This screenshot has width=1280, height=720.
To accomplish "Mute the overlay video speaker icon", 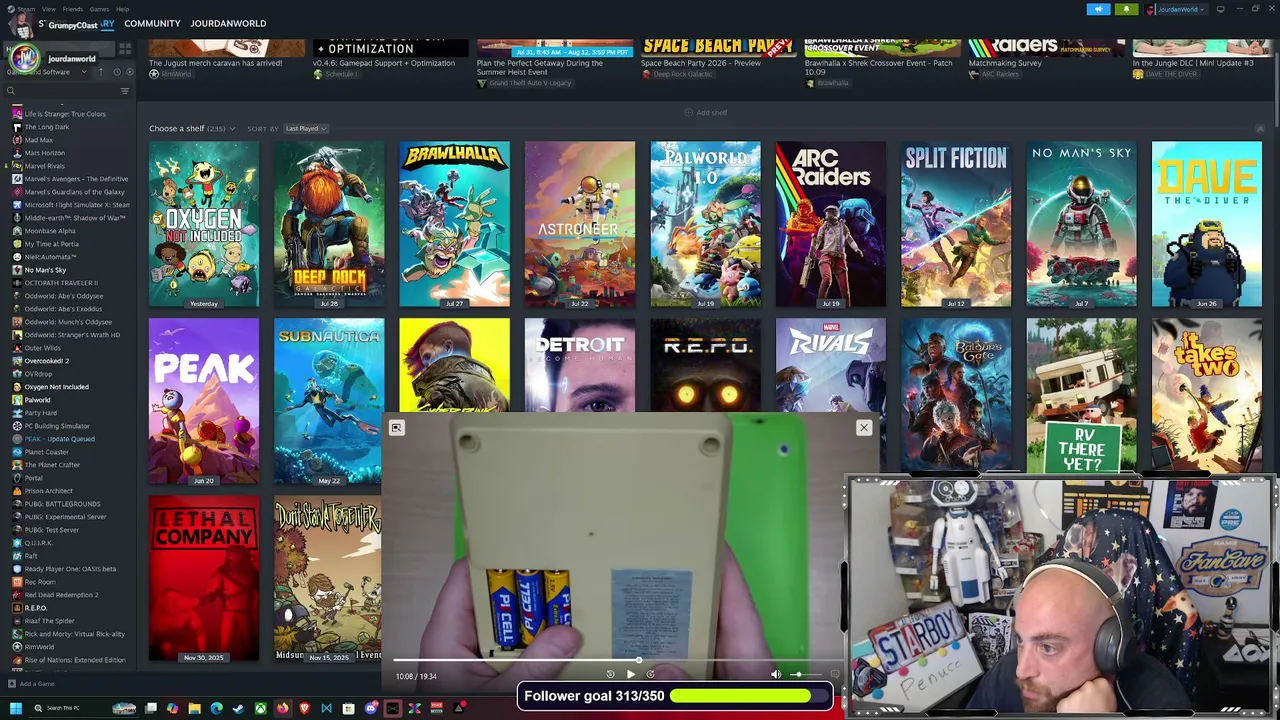I will [x=775, y=675].
